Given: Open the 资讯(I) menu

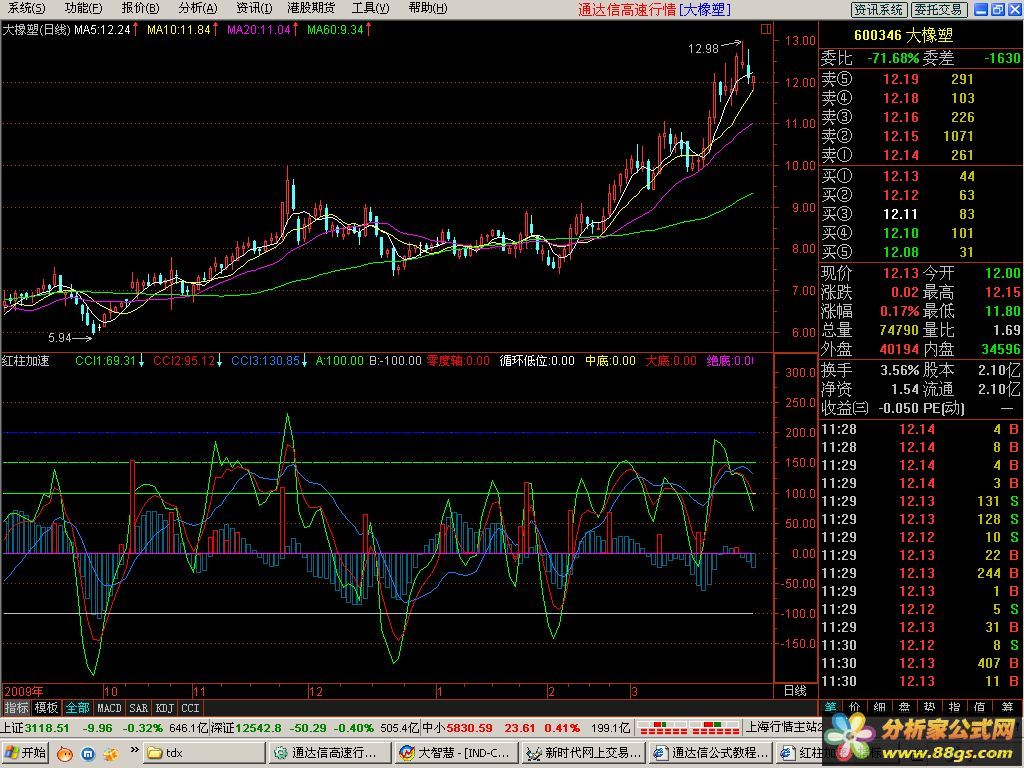Looking at the screenshot, I should pyautogui.click(x=253, y=8).
